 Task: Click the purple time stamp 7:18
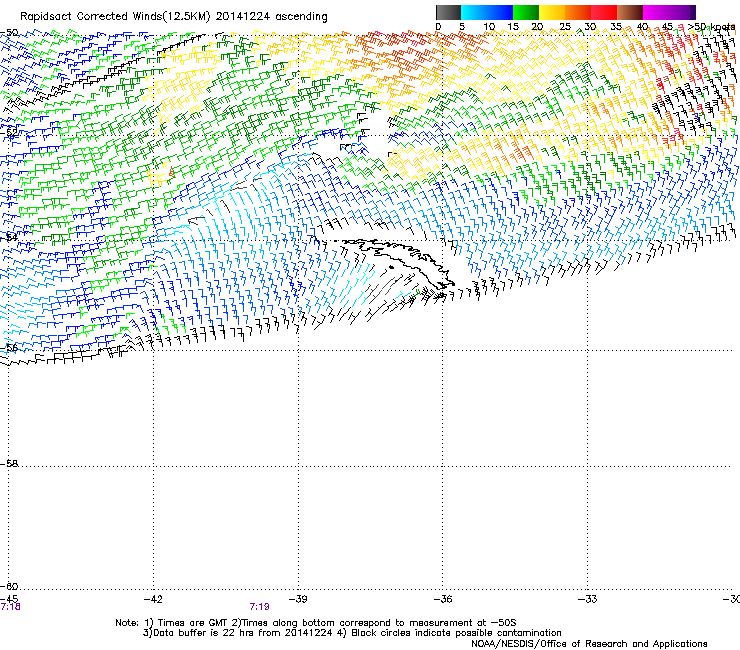click(x=10, y=607)
